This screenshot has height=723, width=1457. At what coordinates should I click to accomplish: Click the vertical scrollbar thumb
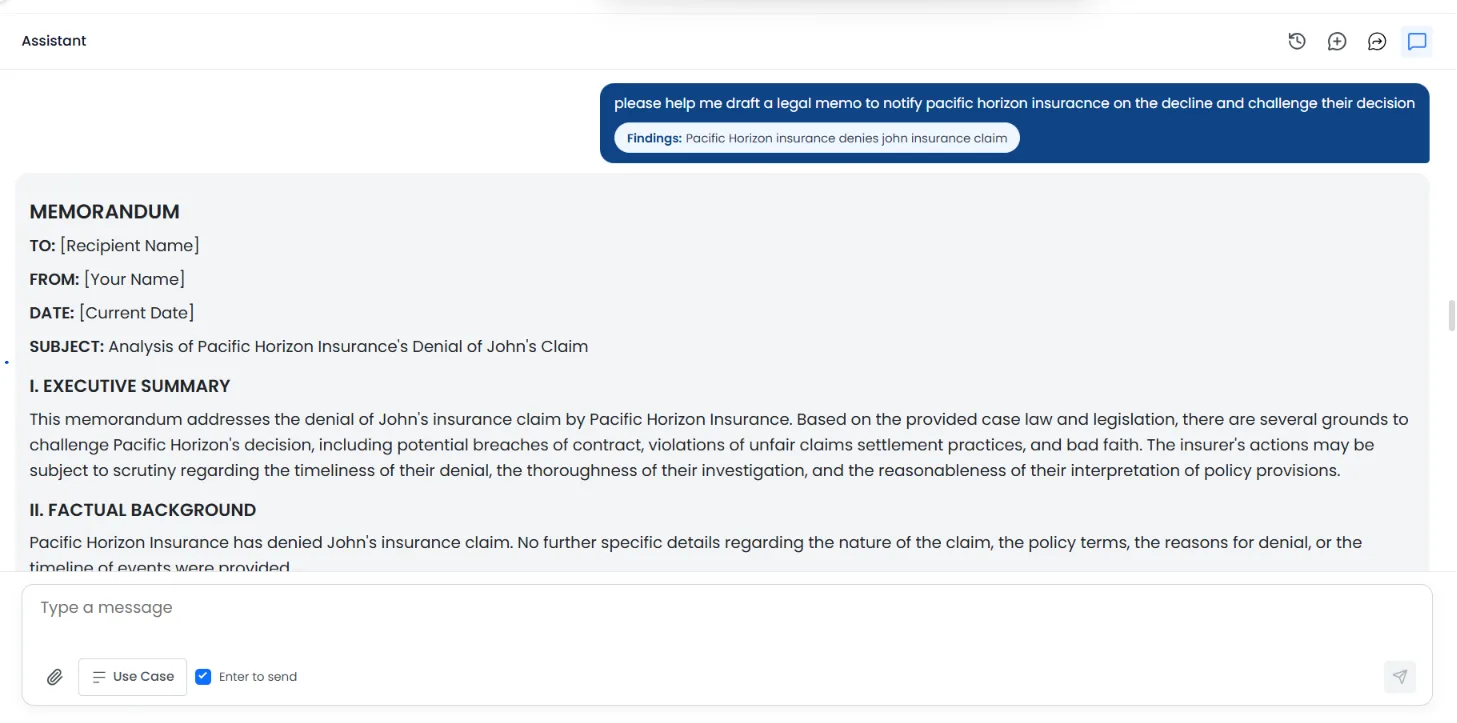[1451, 315]
